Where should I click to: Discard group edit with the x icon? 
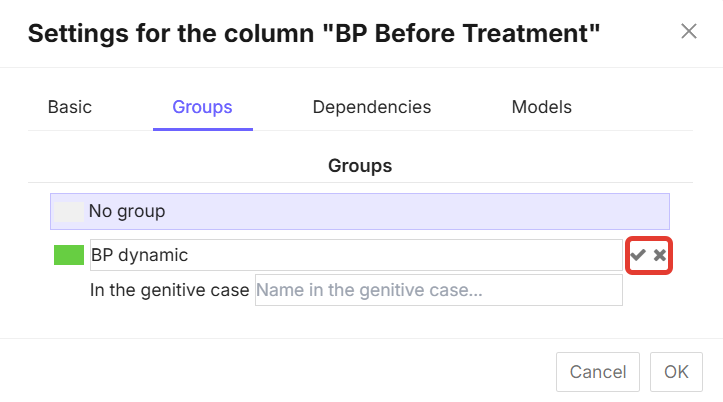(660, 256)
